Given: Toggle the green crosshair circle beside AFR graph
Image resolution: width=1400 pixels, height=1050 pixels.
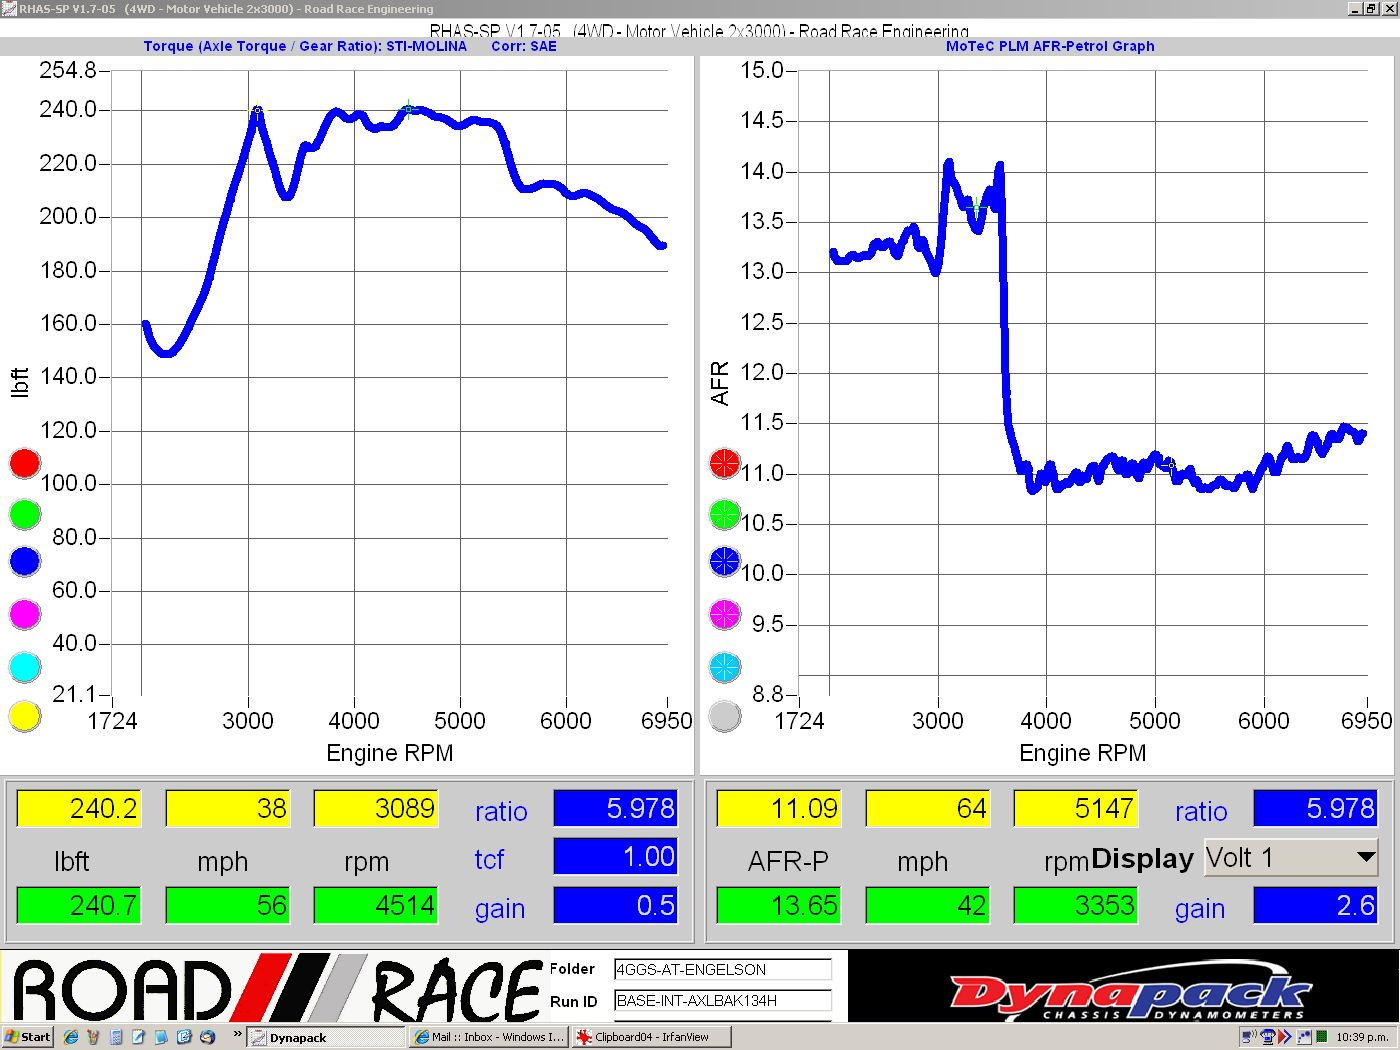Looking at the screenshot, I should [725, 514].
